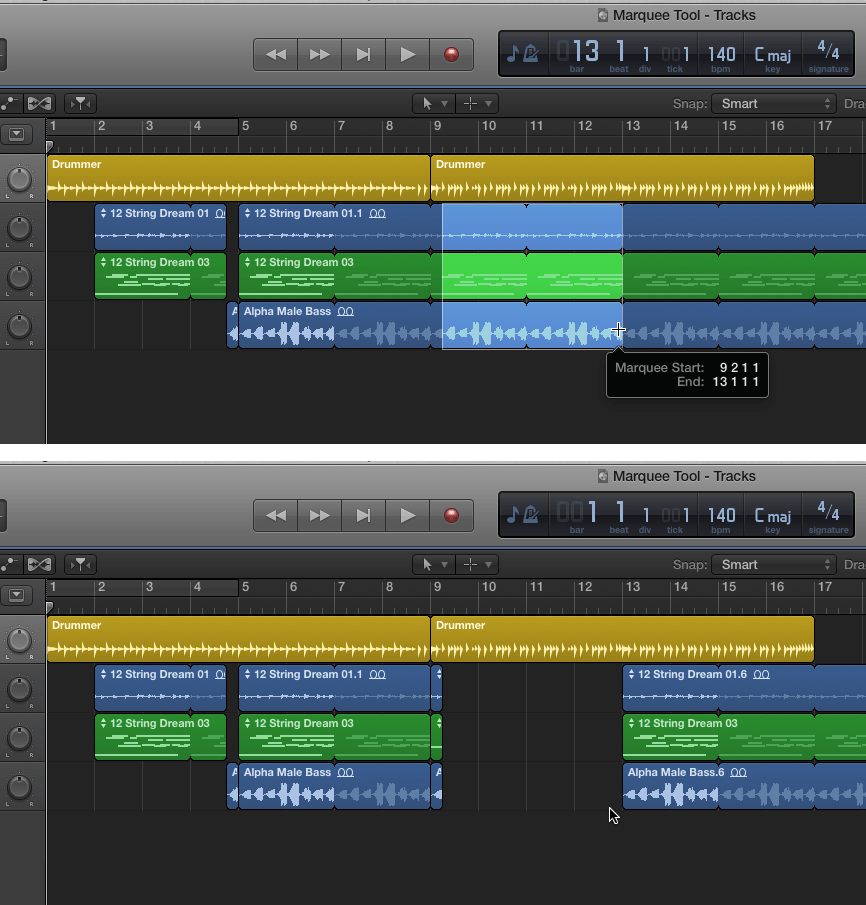Image resolution: width=866 pixels, height=905 pixels.
Task: Select 12 String Dream 01.6 region, bottom window
Action: pos(744,687)
